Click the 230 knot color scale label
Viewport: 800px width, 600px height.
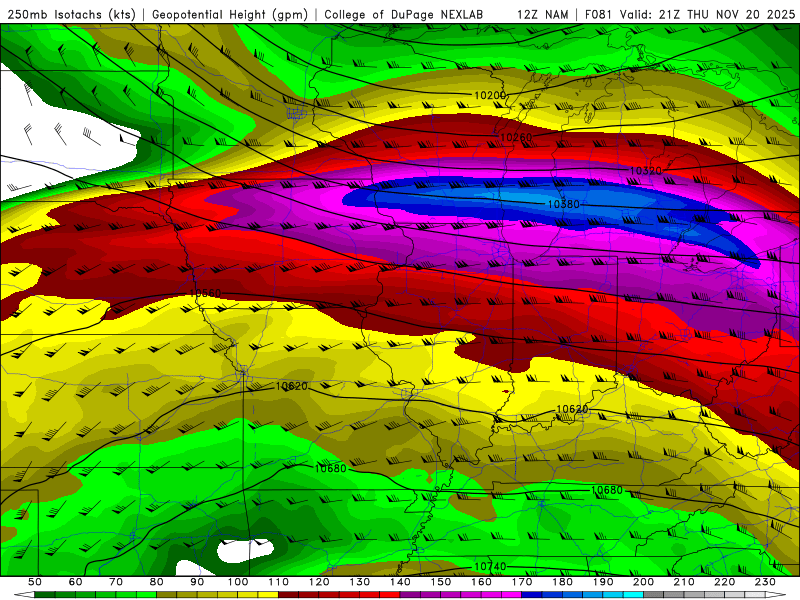[765, 582]
